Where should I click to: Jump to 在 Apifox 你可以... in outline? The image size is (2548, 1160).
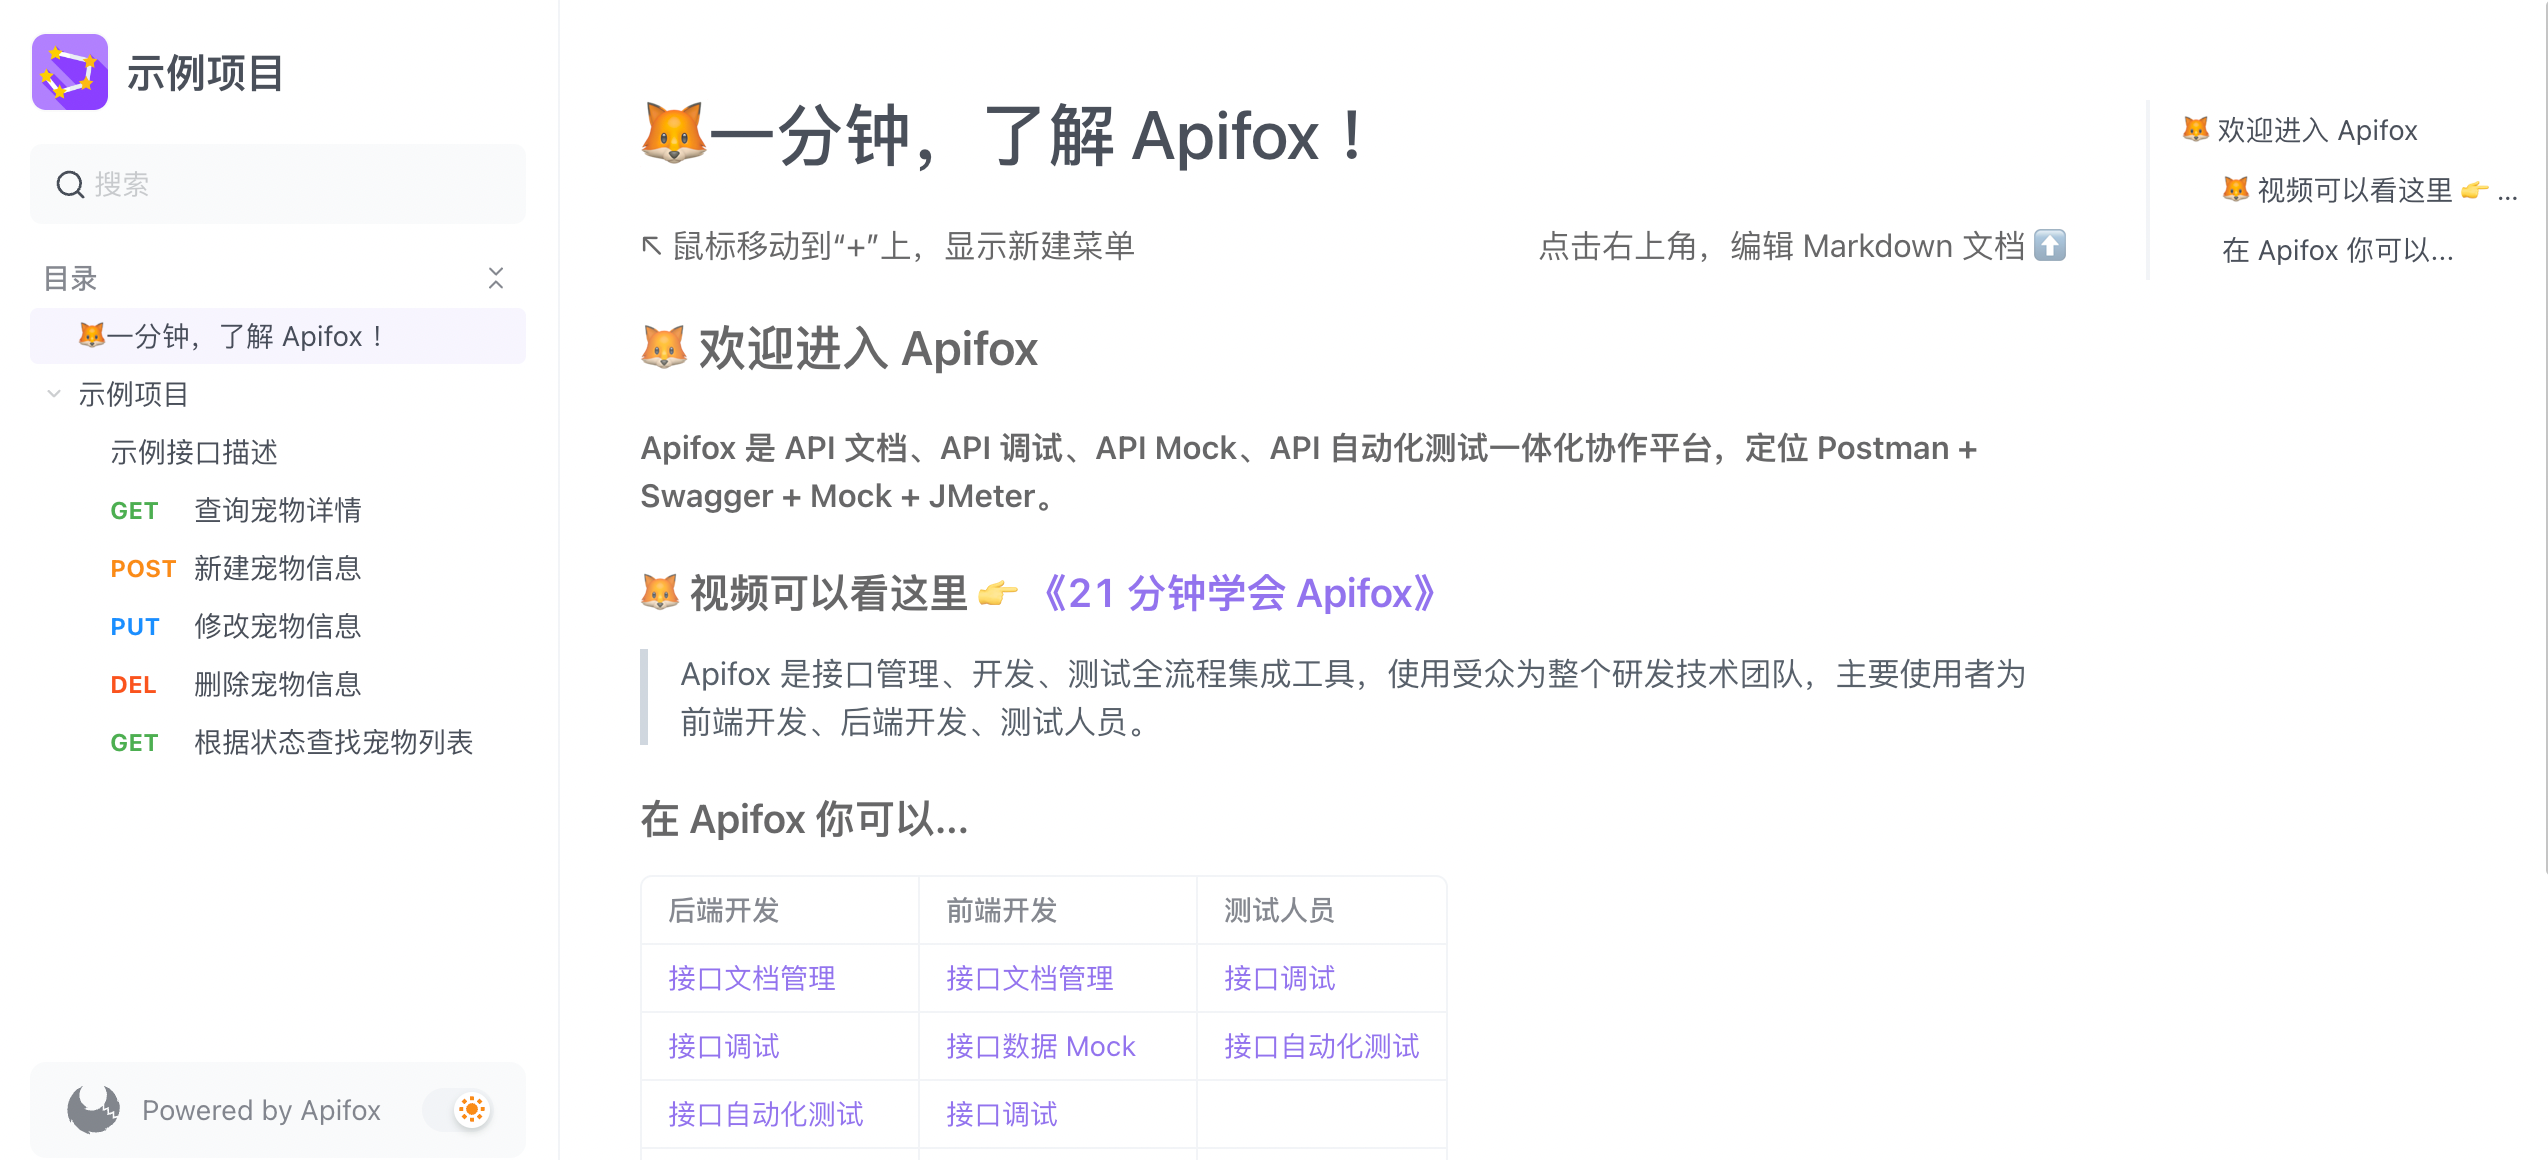(x=2338, y=250)
